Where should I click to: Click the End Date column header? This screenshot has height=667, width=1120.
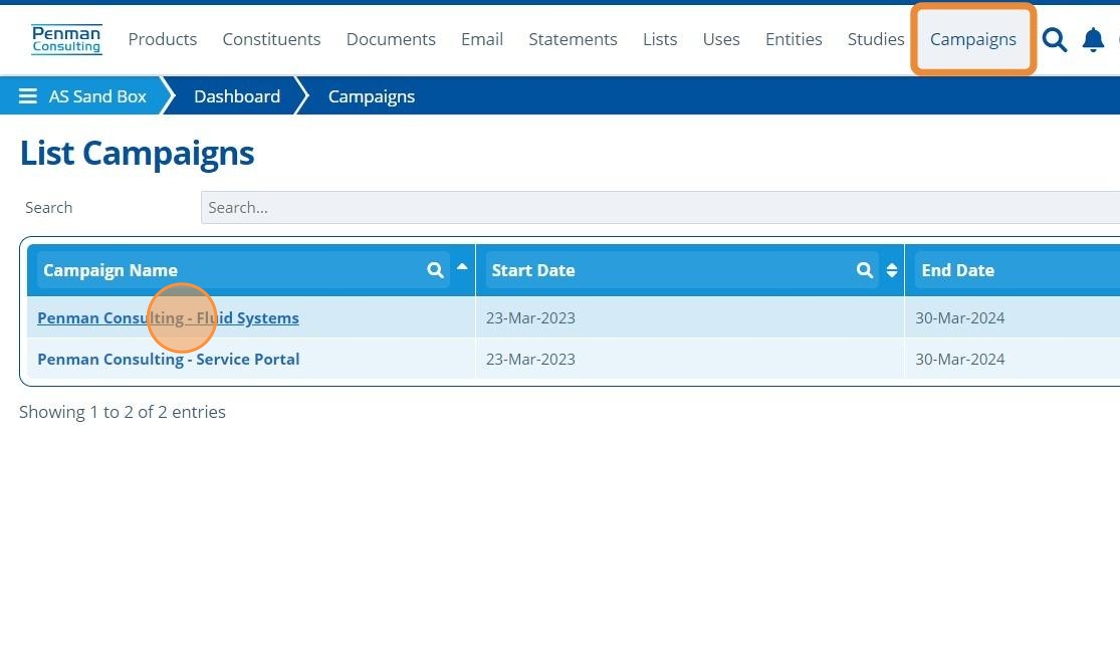tap(957, 270)
